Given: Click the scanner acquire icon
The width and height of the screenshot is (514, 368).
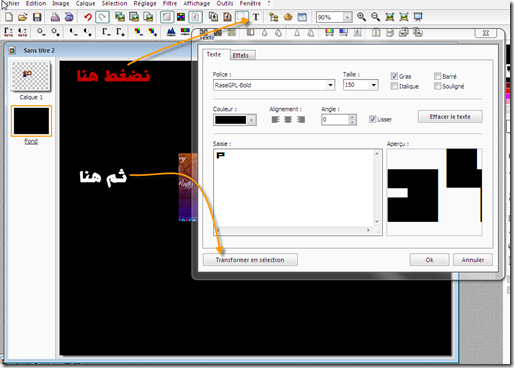Looking at the screenshot, I should point(69,17).
